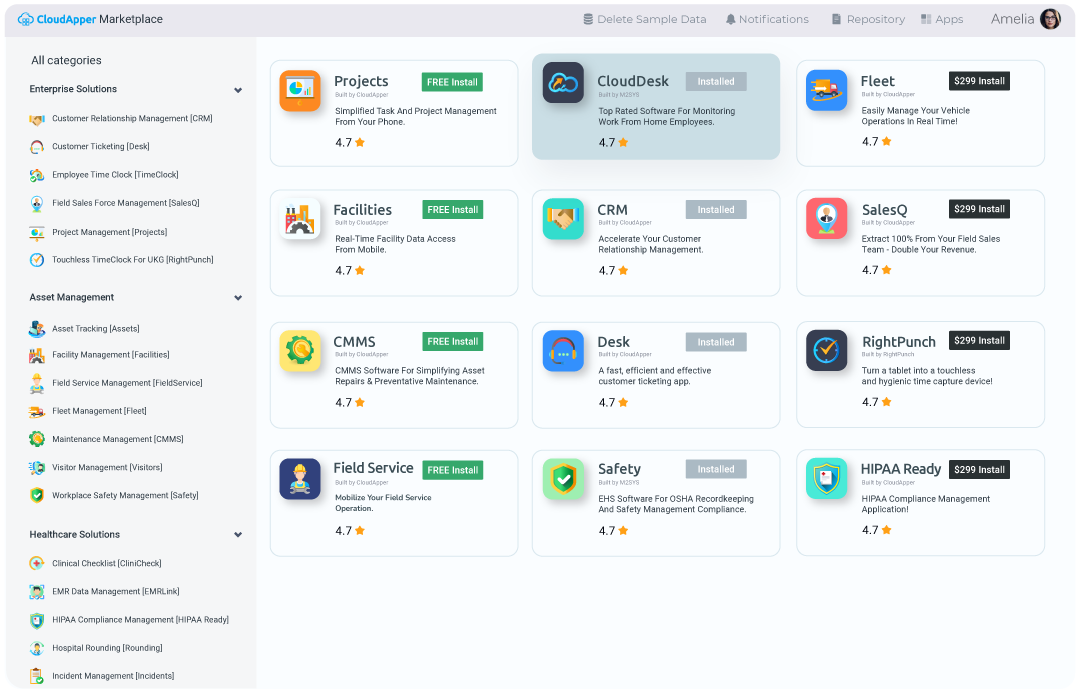
Task: Click Installed button on CRM card
Action: tap(716, 209)
